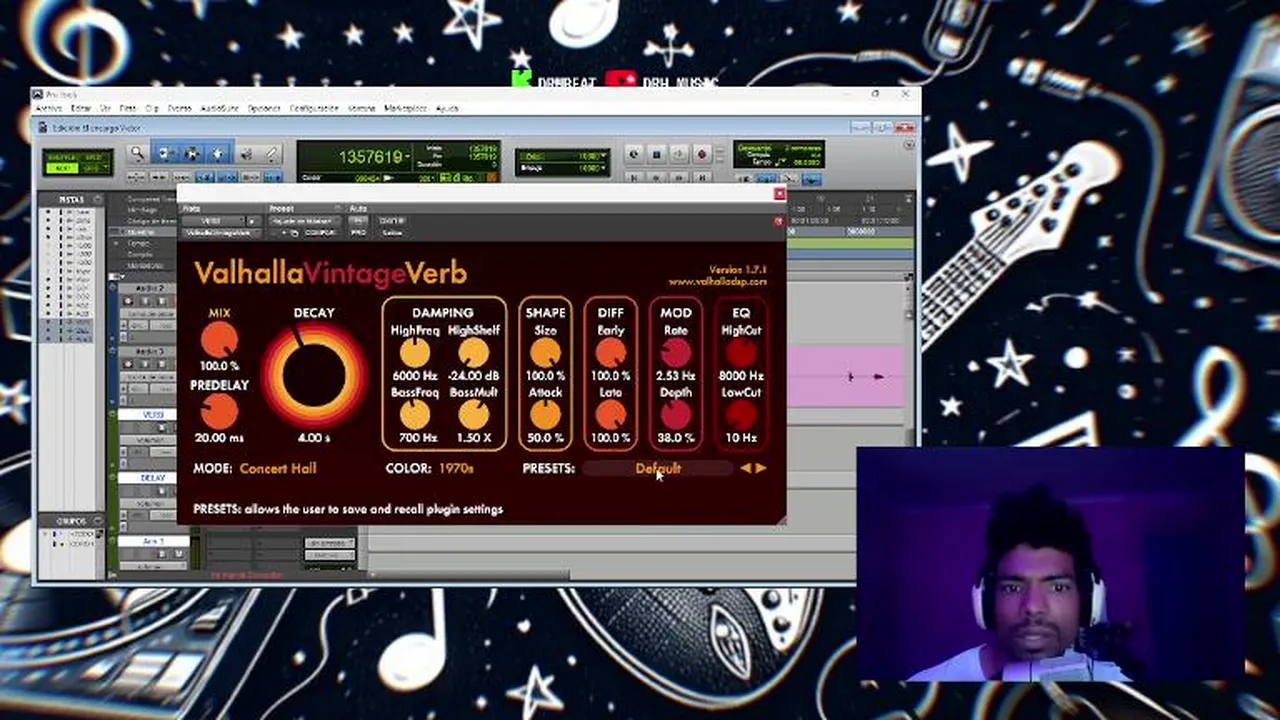Click the pink audio clip in the timeline
Screen dimensions: 1280x720
pyautogui.click(x=845, y=377)
